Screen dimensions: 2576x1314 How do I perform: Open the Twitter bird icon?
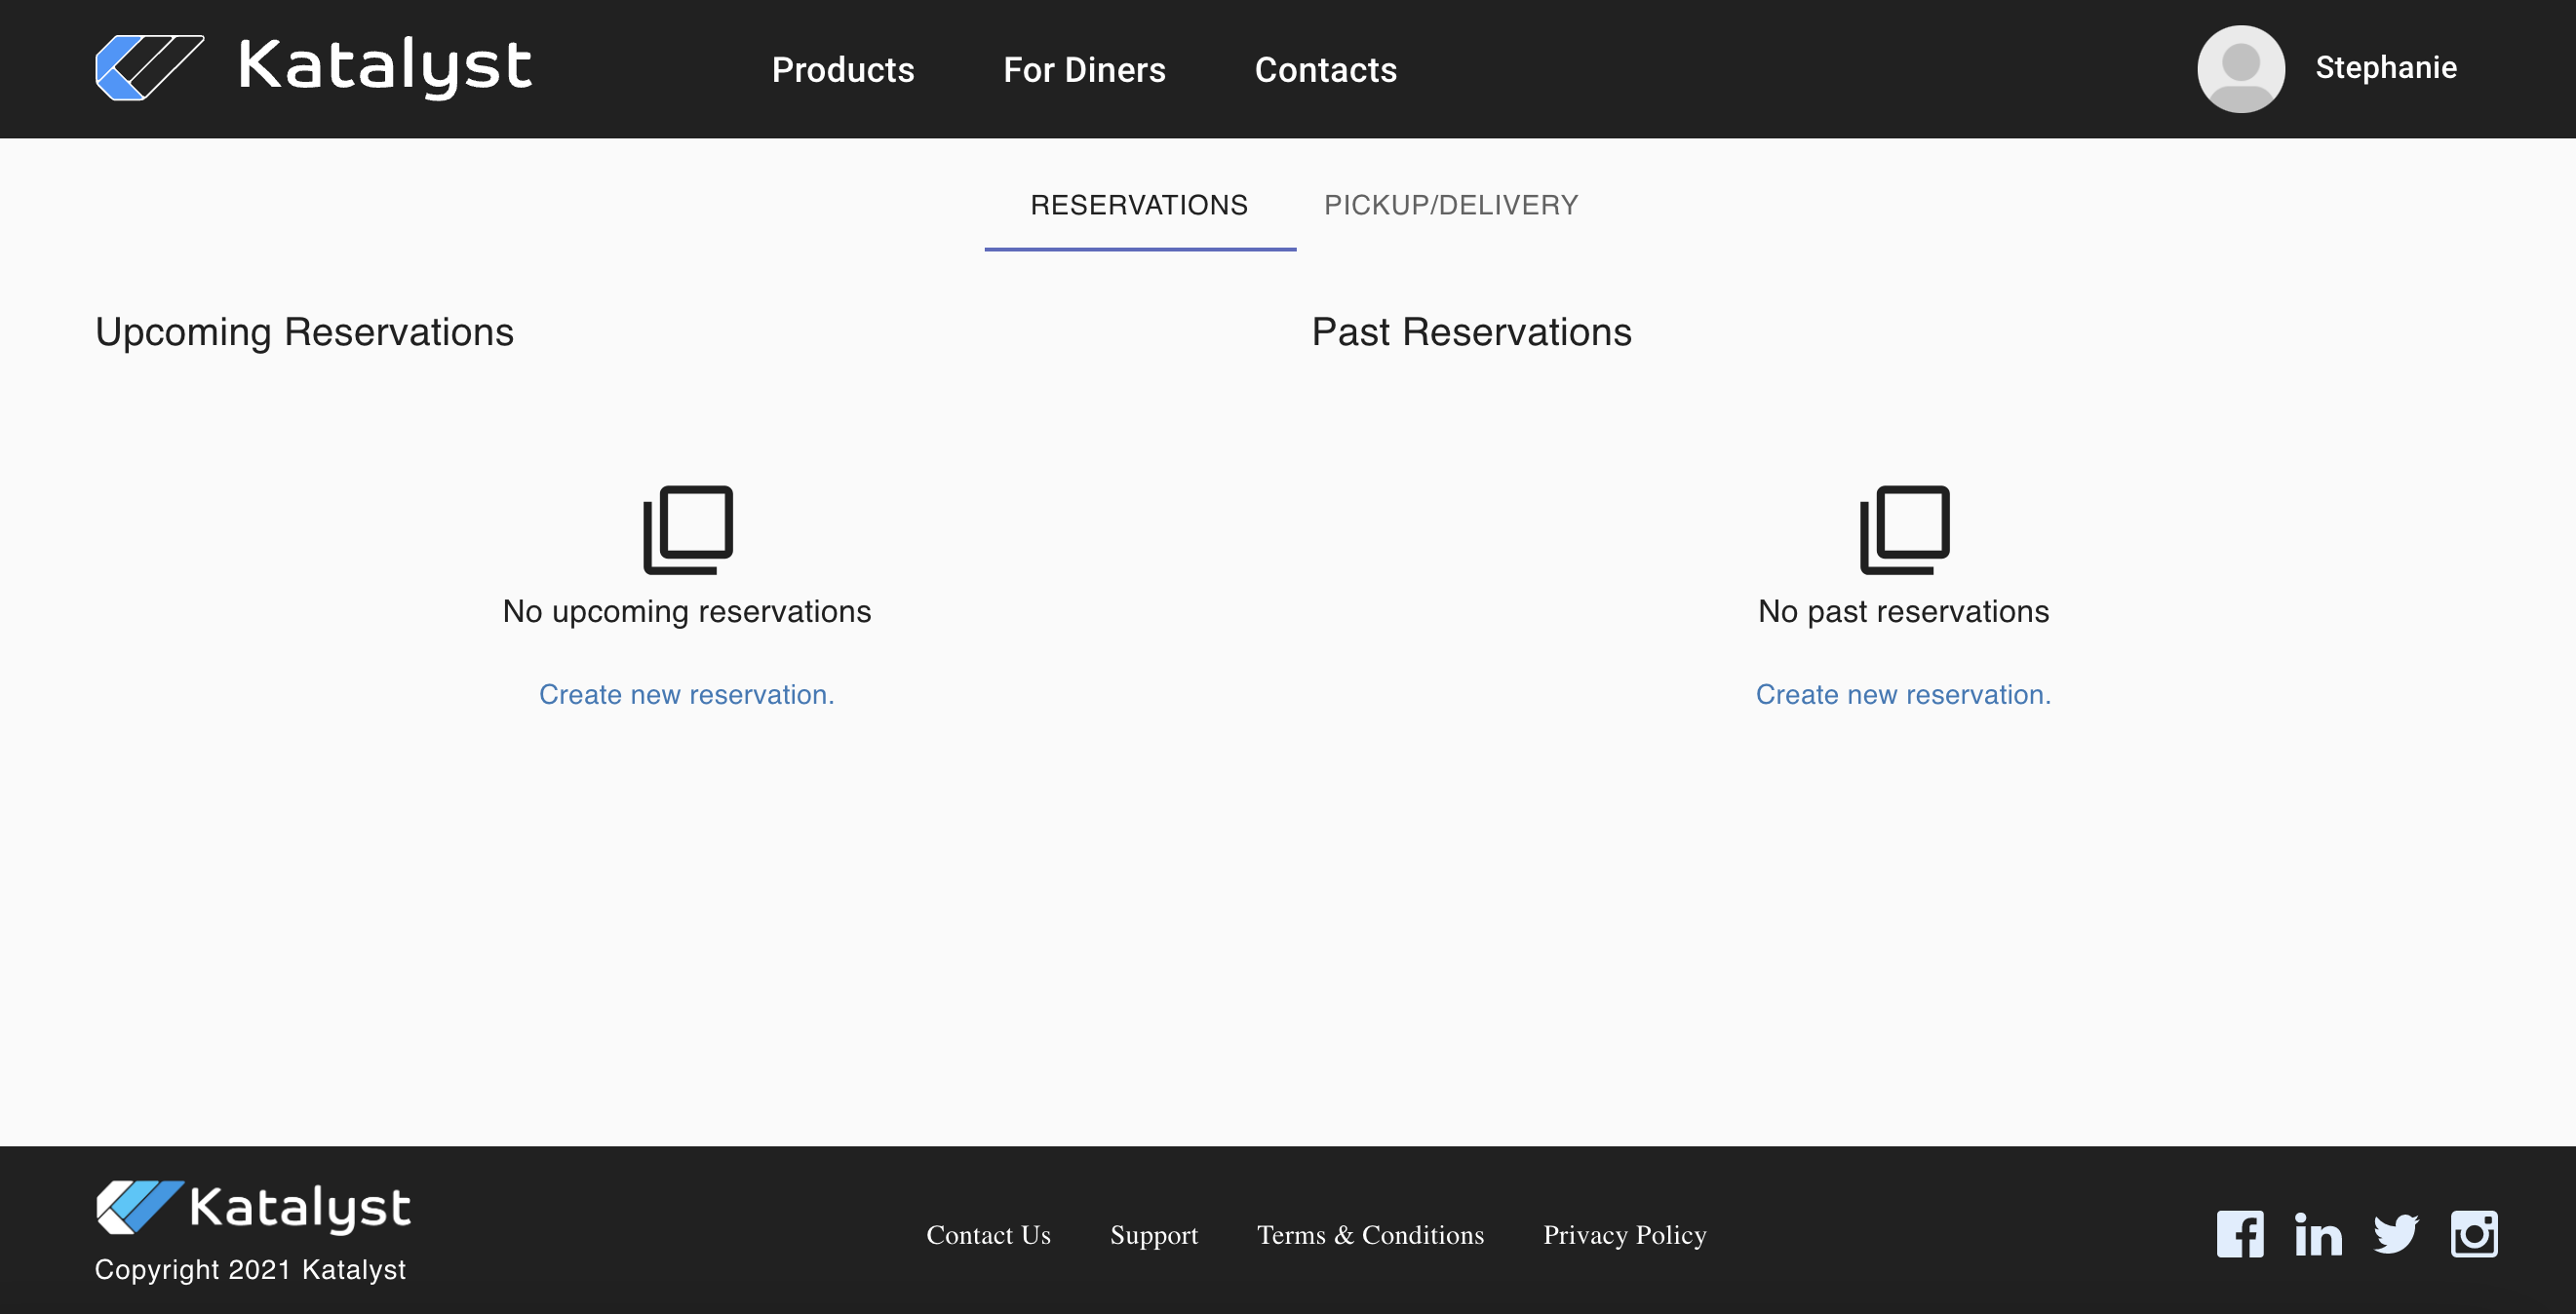[2396, 1234]
